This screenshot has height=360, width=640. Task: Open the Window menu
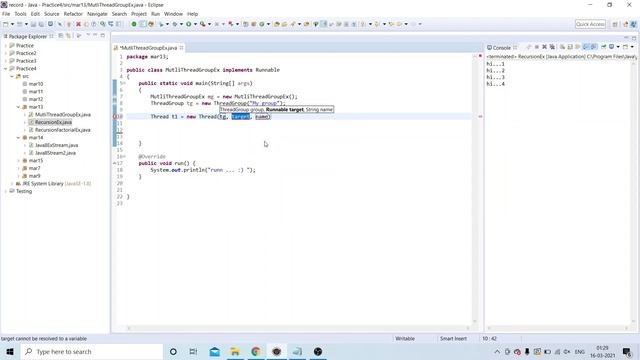click(173, 14)
